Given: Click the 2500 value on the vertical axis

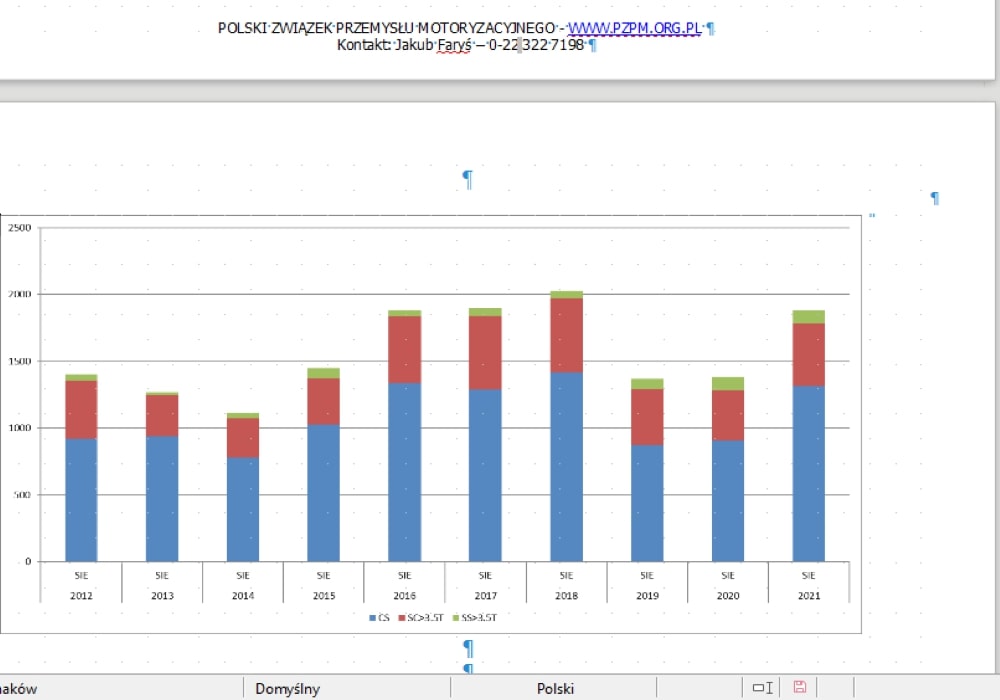Looking at the screenshot, I should (x=20, y=228).
